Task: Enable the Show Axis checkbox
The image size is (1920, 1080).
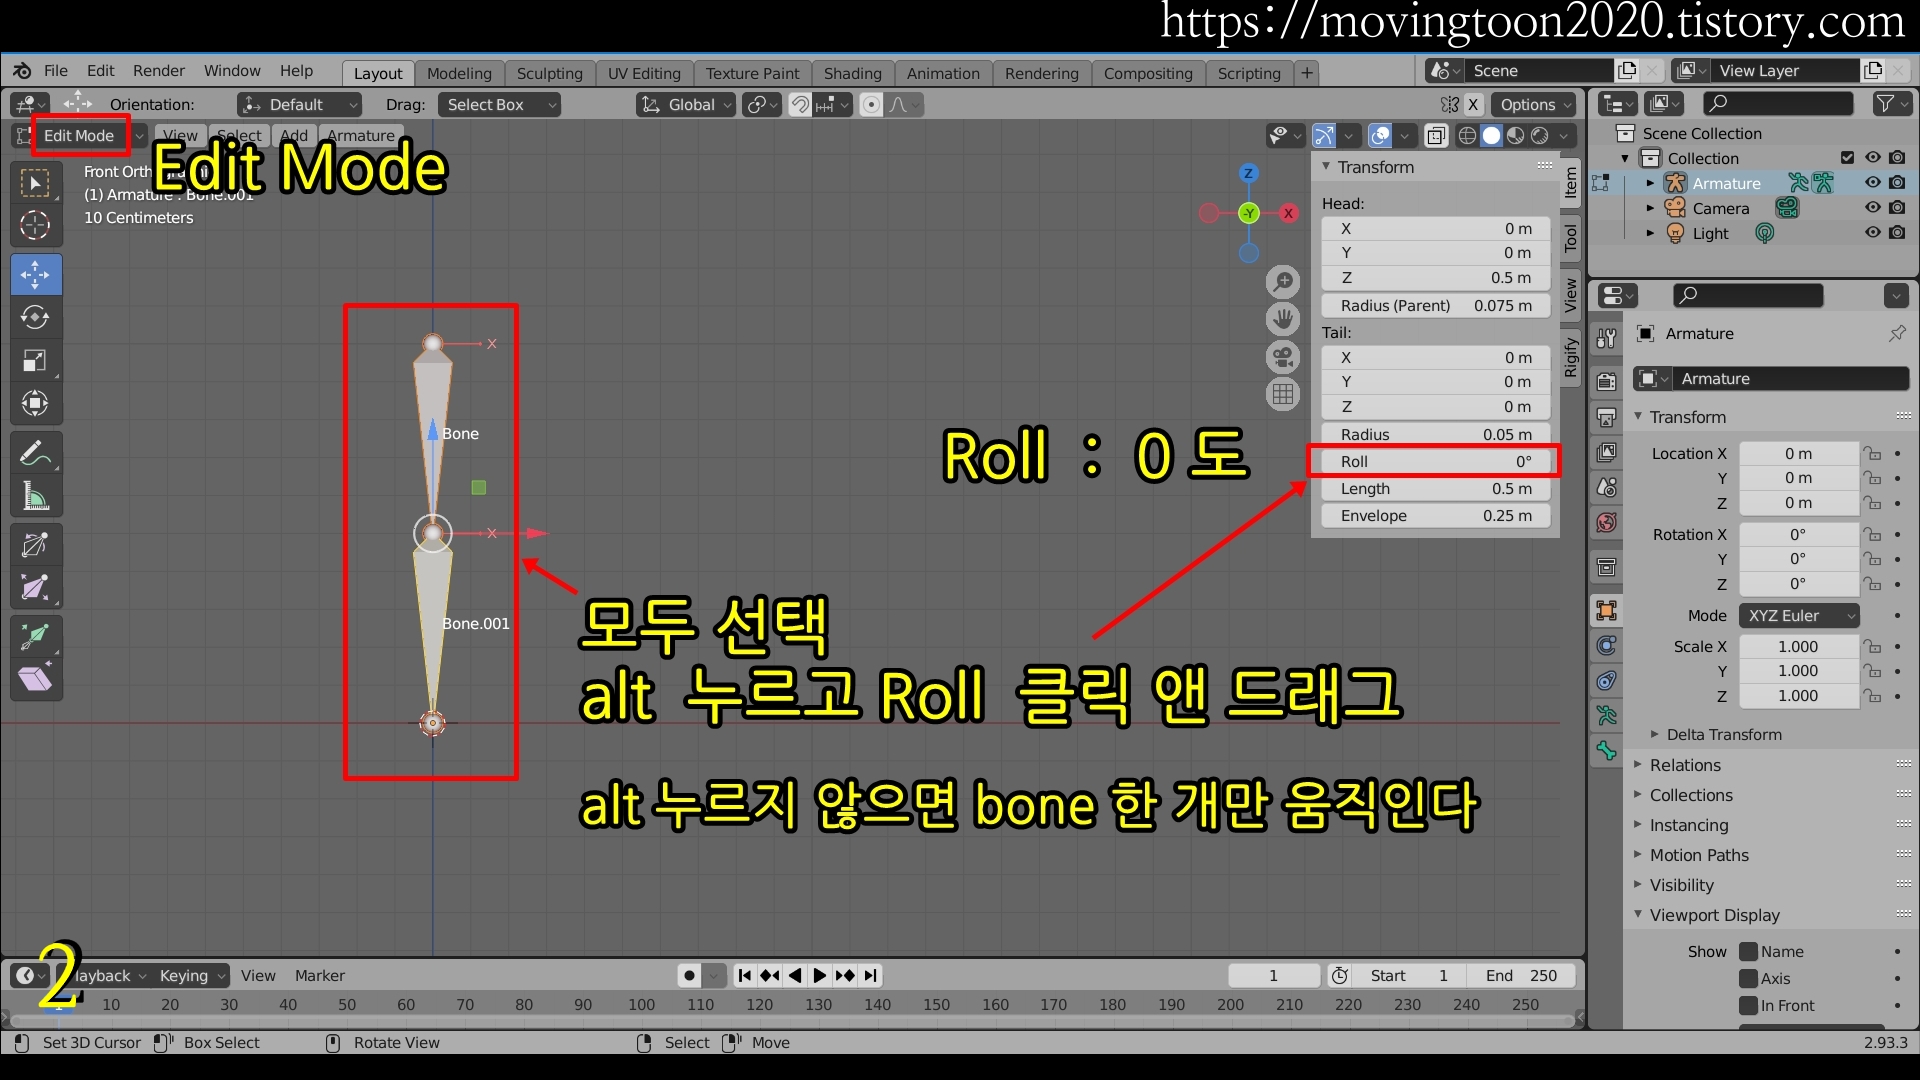Action: pyautogui.click(x=1748, y=979)
